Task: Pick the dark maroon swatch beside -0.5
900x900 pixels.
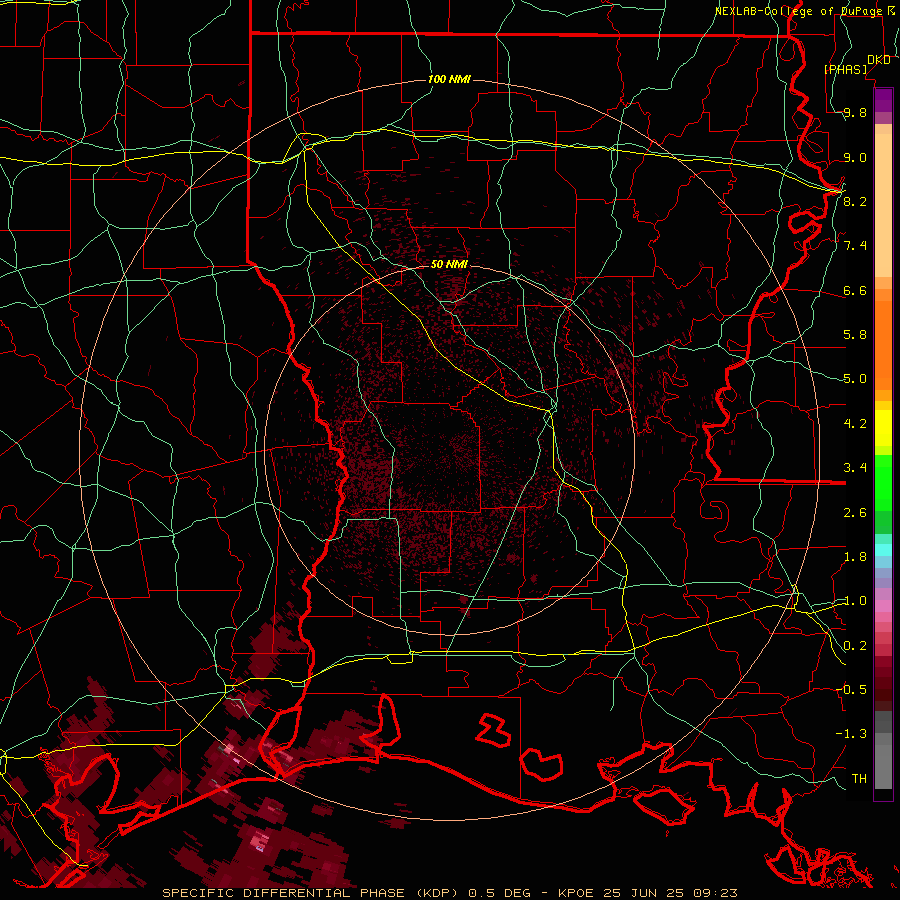Action: pos(883,694)
